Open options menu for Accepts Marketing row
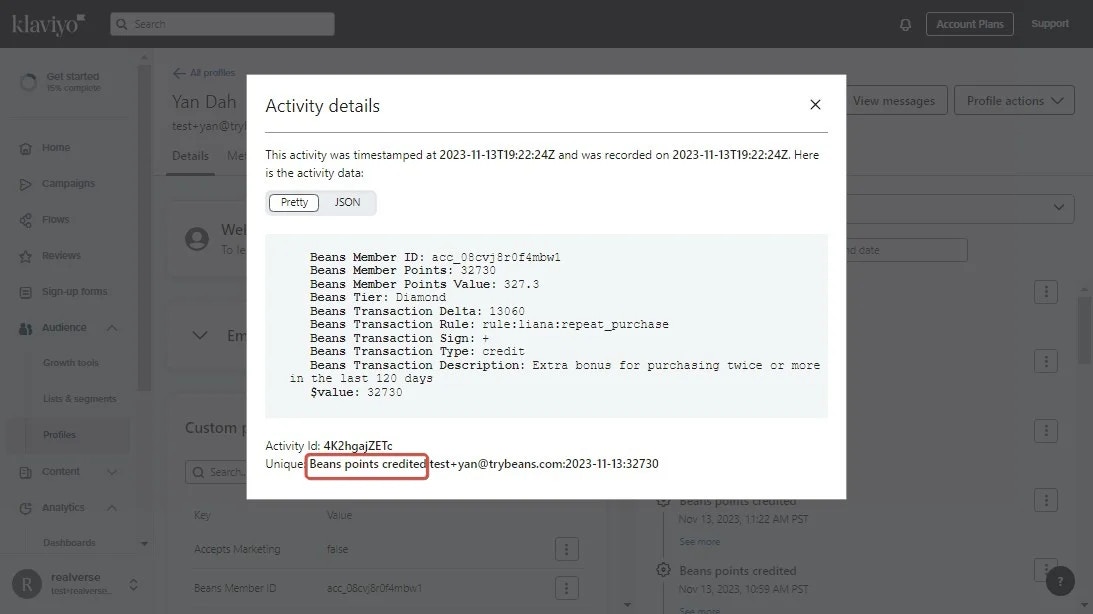 (566, 549)
